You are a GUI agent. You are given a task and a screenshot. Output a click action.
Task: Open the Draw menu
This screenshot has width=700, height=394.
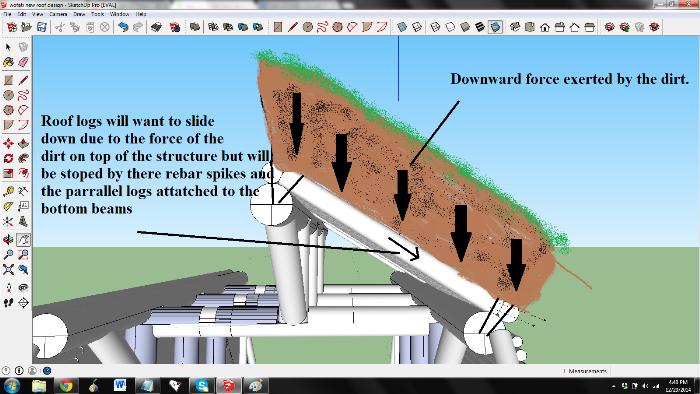click(x=79, y=14)
